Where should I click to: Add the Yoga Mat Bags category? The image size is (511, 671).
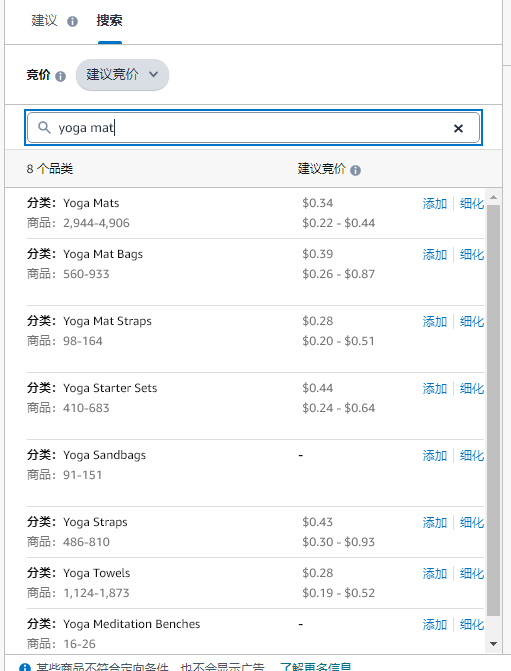(x=435, y=254)
